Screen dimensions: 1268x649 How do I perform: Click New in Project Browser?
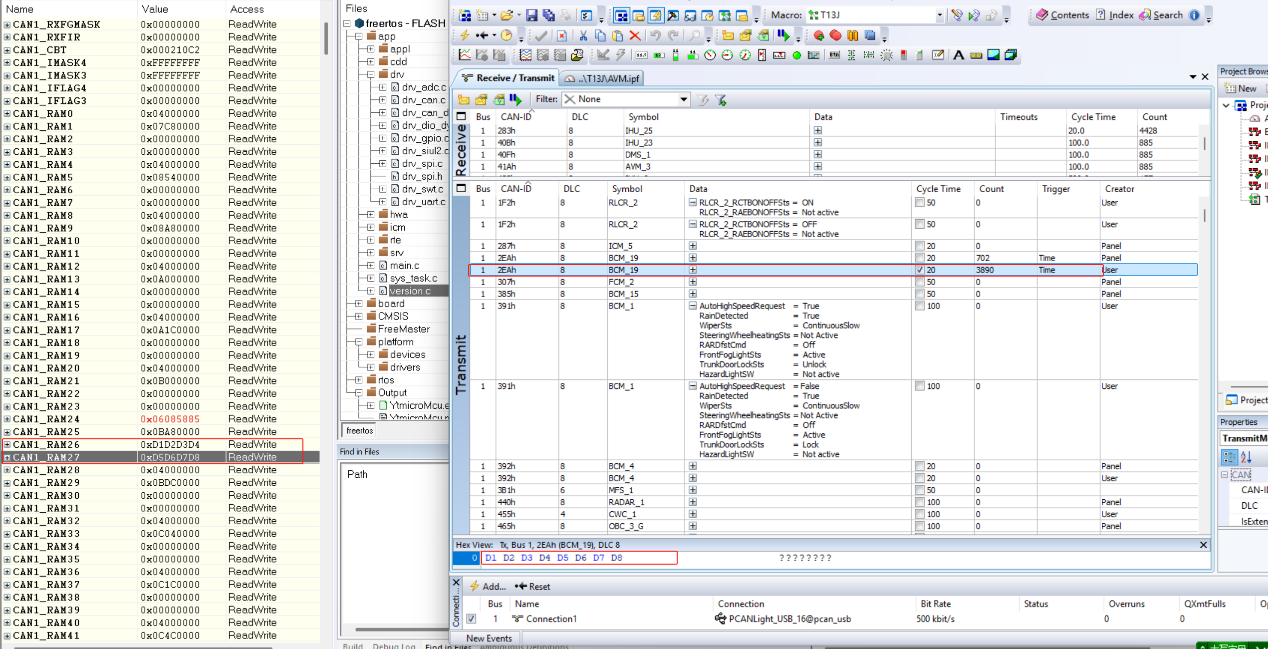1239,88
